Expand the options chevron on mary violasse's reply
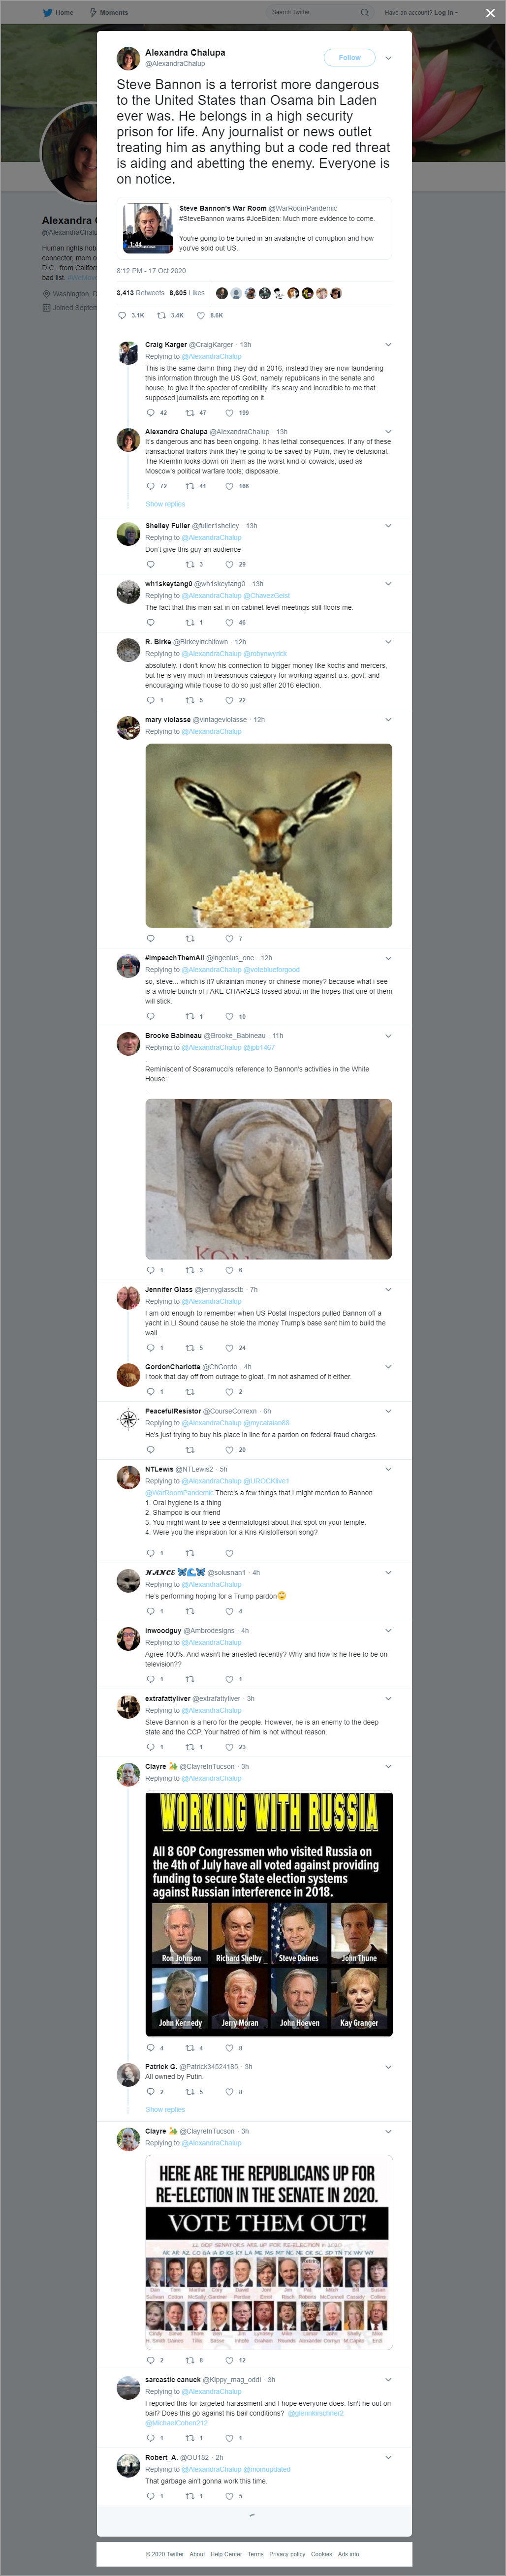Viewport: 506px width, 2576px height. [388, 719]
